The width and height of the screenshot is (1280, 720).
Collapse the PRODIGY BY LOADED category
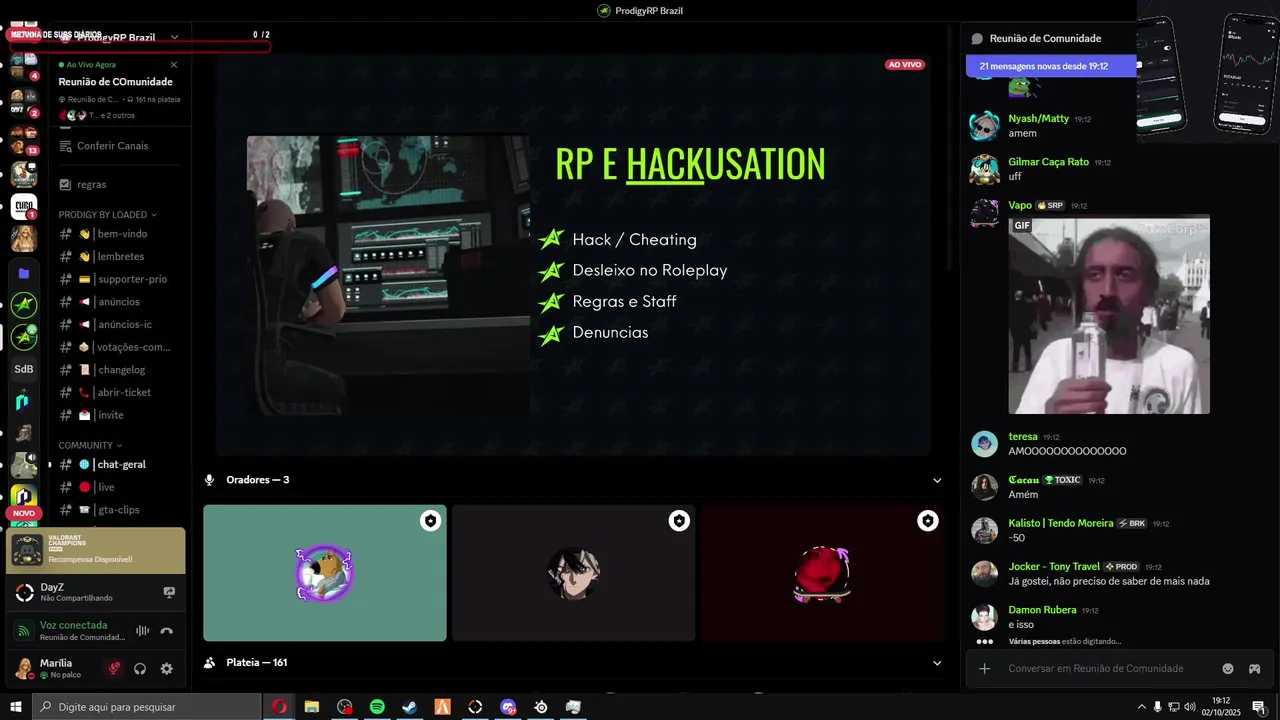(x=107, y=215)
